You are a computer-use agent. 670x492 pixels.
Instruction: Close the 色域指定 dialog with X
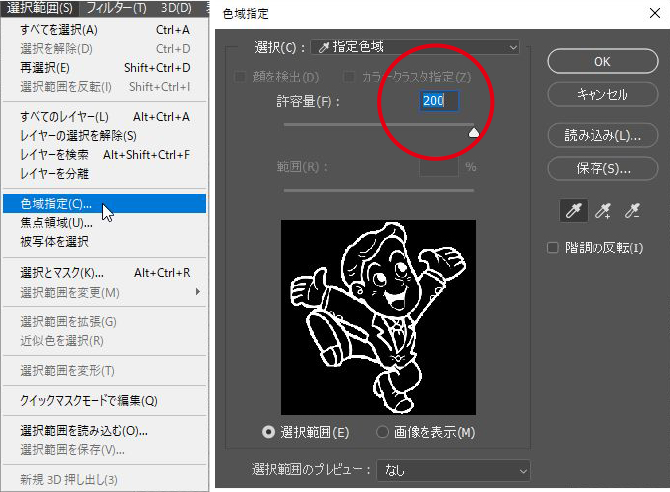655,13
